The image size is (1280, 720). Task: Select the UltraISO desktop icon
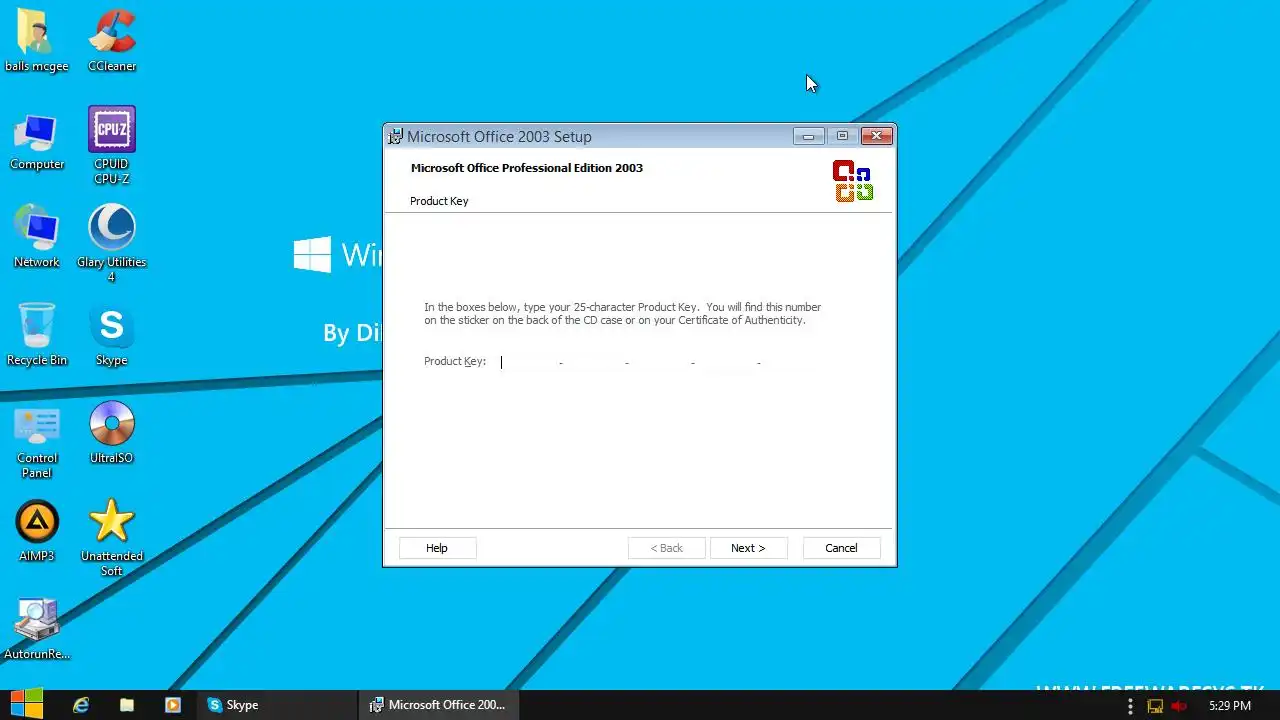click(112, 433)
